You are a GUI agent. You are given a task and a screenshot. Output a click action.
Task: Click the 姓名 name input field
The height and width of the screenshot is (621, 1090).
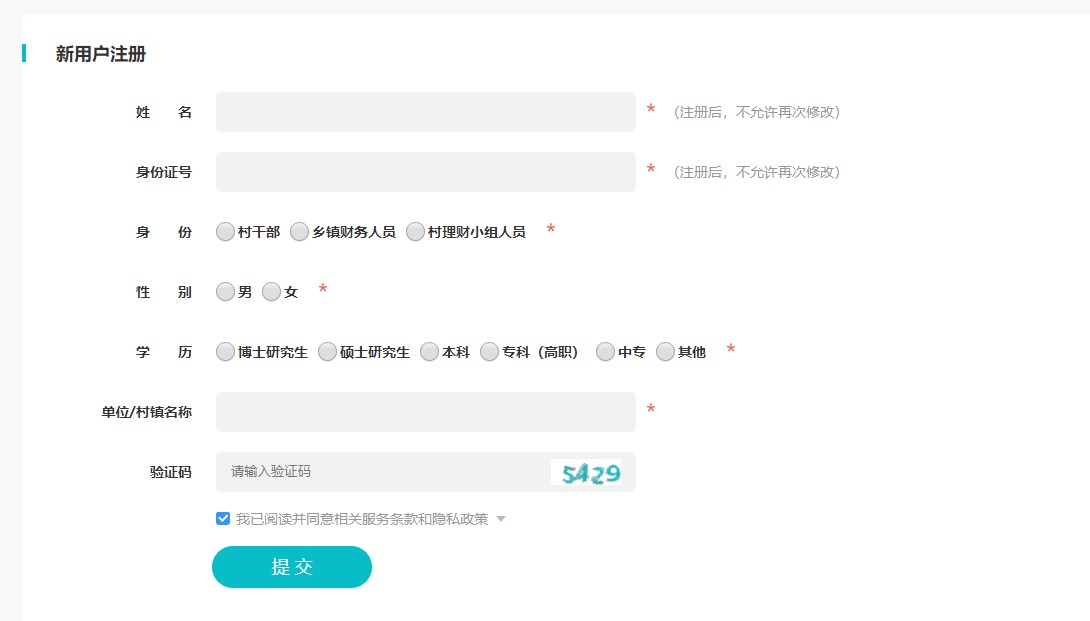425,112
